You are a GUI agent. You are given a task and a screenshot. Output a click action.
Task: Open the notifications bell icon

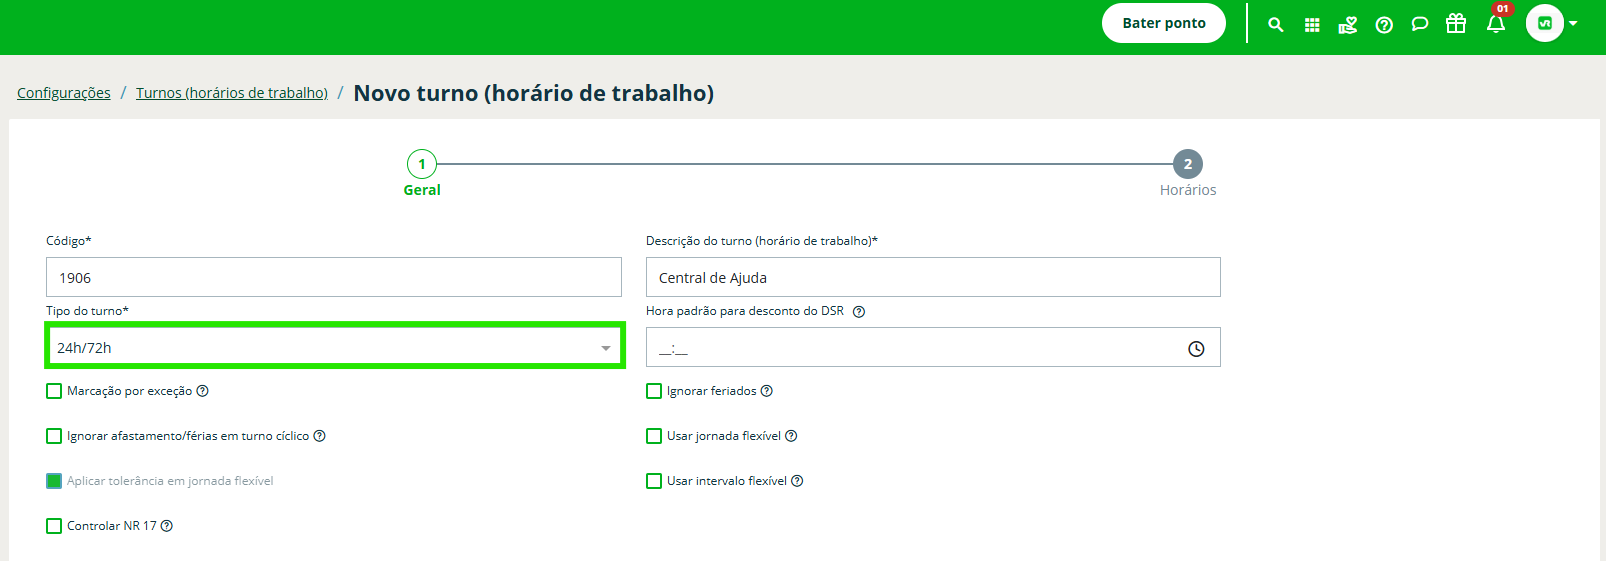1496,24
